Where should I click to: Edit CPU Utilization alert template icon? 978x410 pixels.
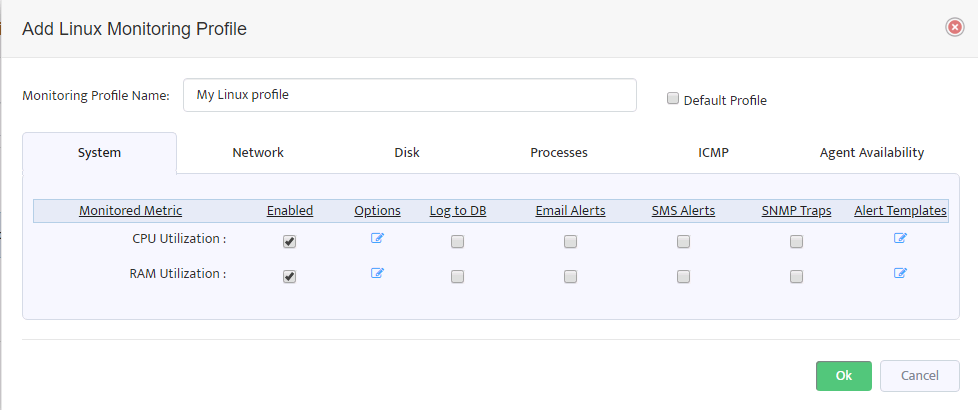900,238
